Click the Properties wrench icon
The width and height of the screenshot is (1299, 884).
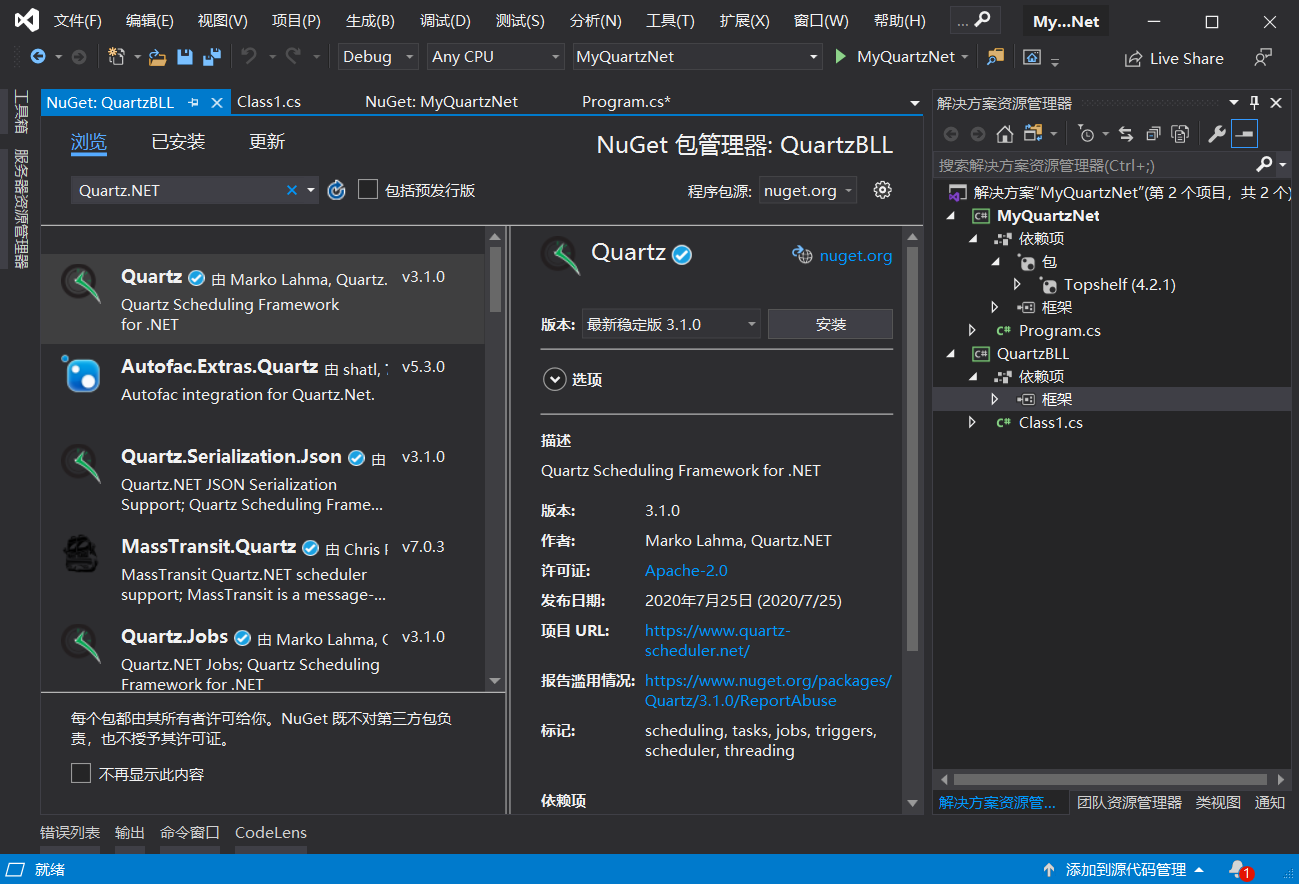point(1217,134)
